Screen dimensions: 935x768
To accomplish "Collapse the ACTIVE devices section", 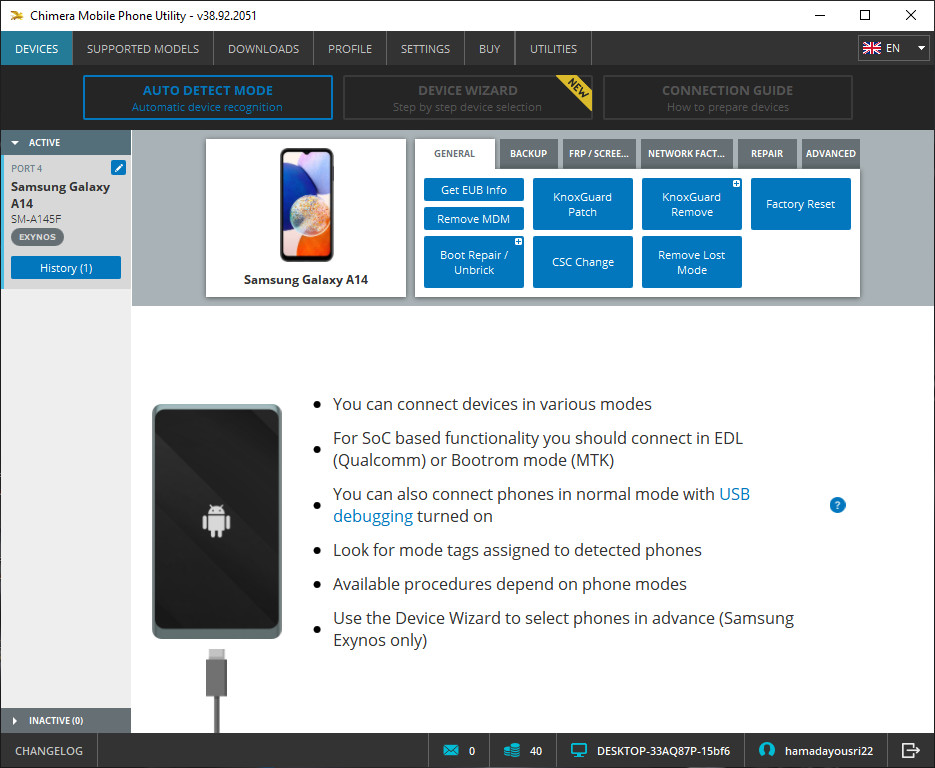I will coord(66,143).
